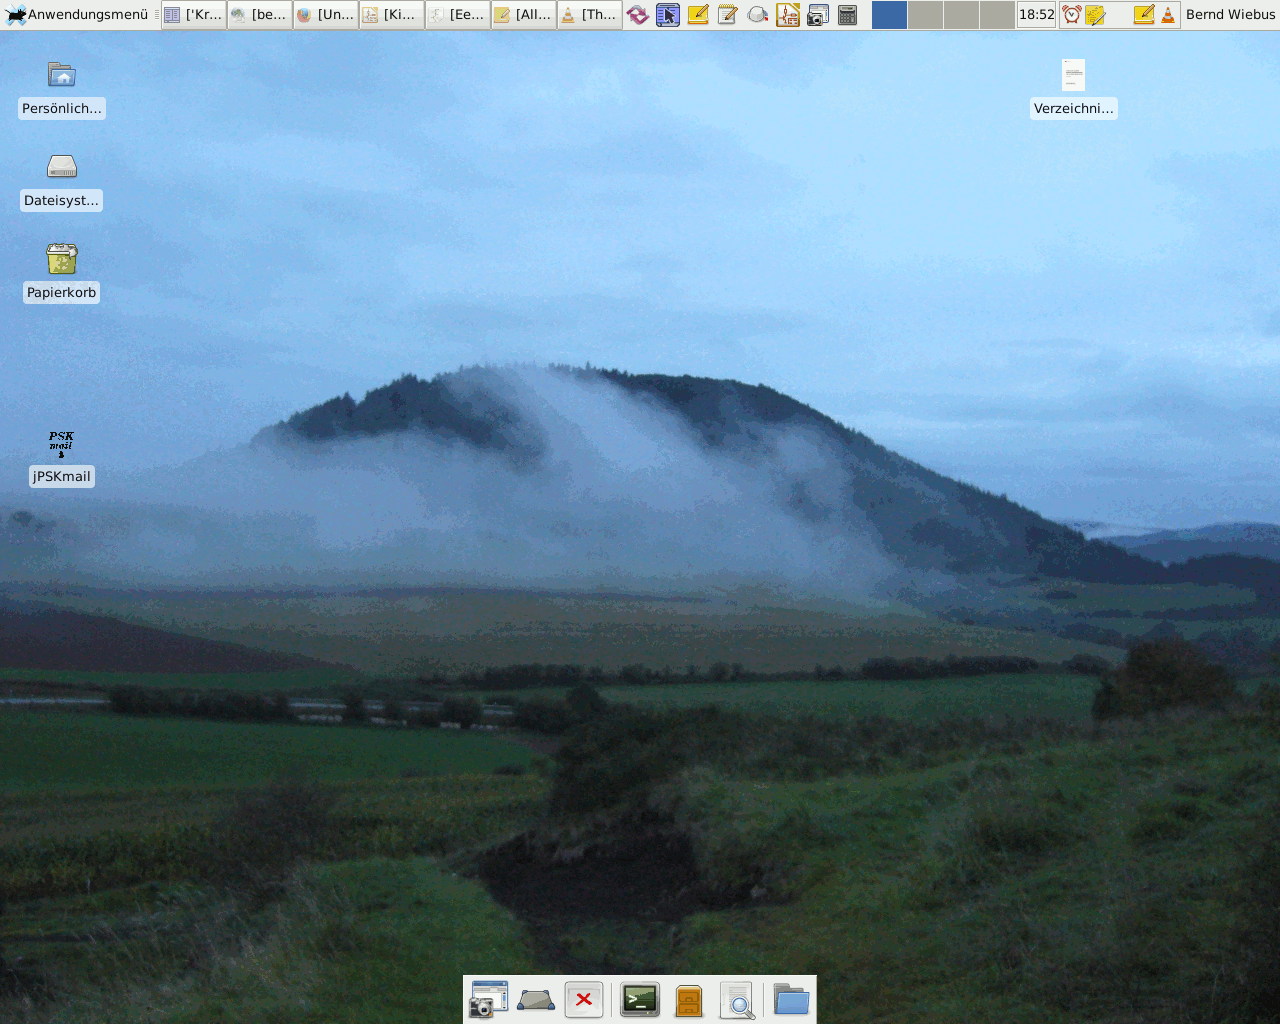Launch the window screenshot camera in dock
1280x1024 pixels.
[488, 999]
